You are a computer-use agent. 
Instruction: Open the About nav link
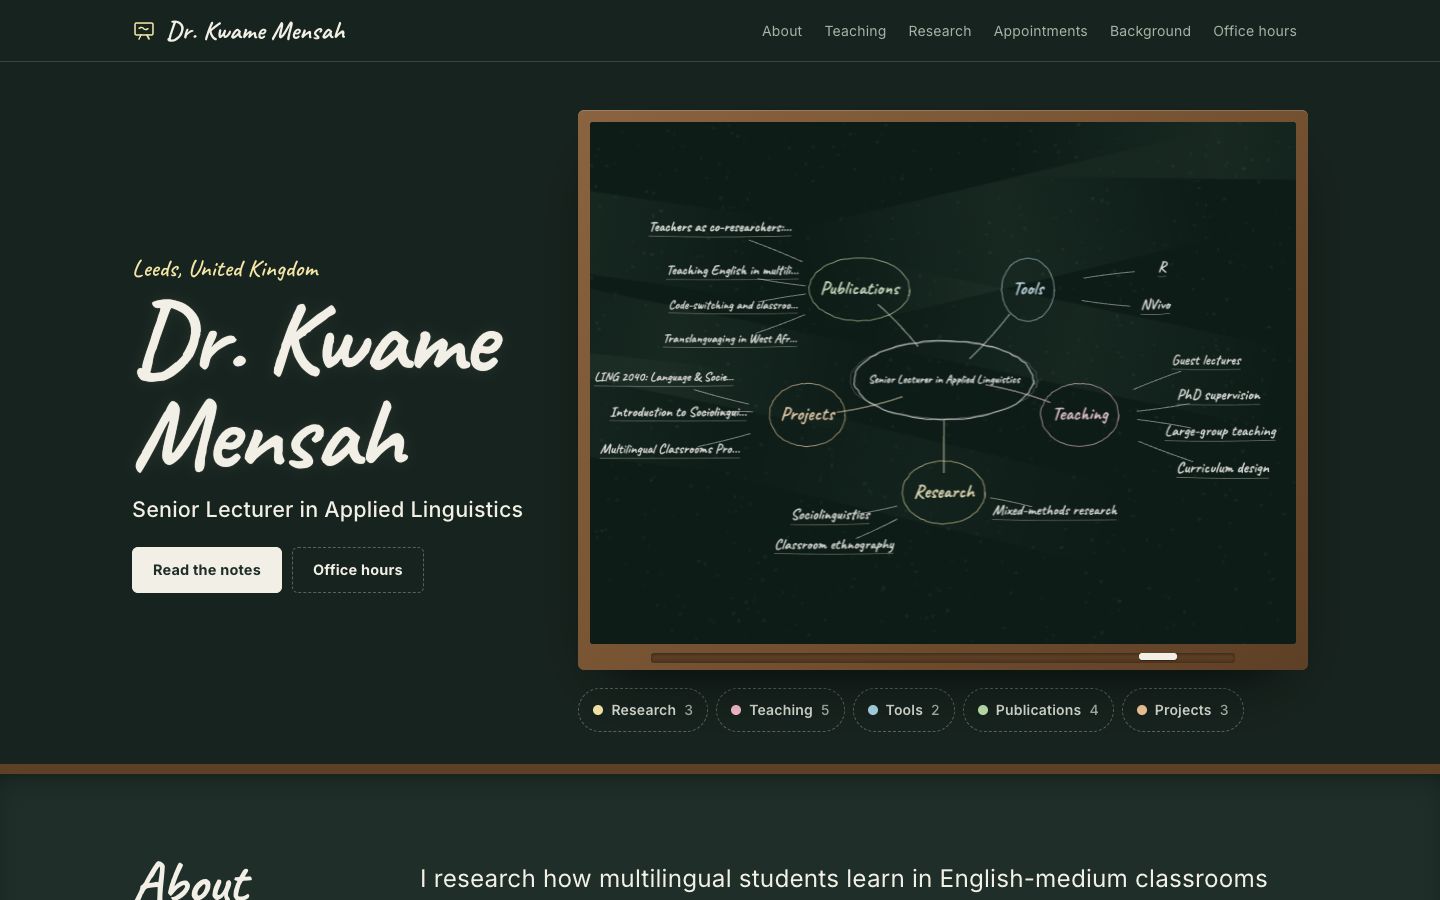[x=782, y=31]
